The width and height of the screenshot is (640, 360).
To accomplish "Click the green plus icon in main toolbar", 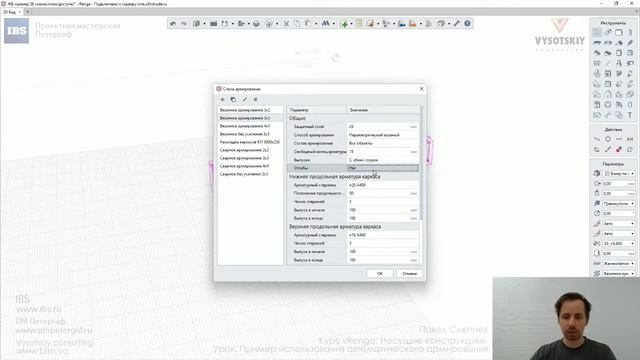I will tap(344, 24).
